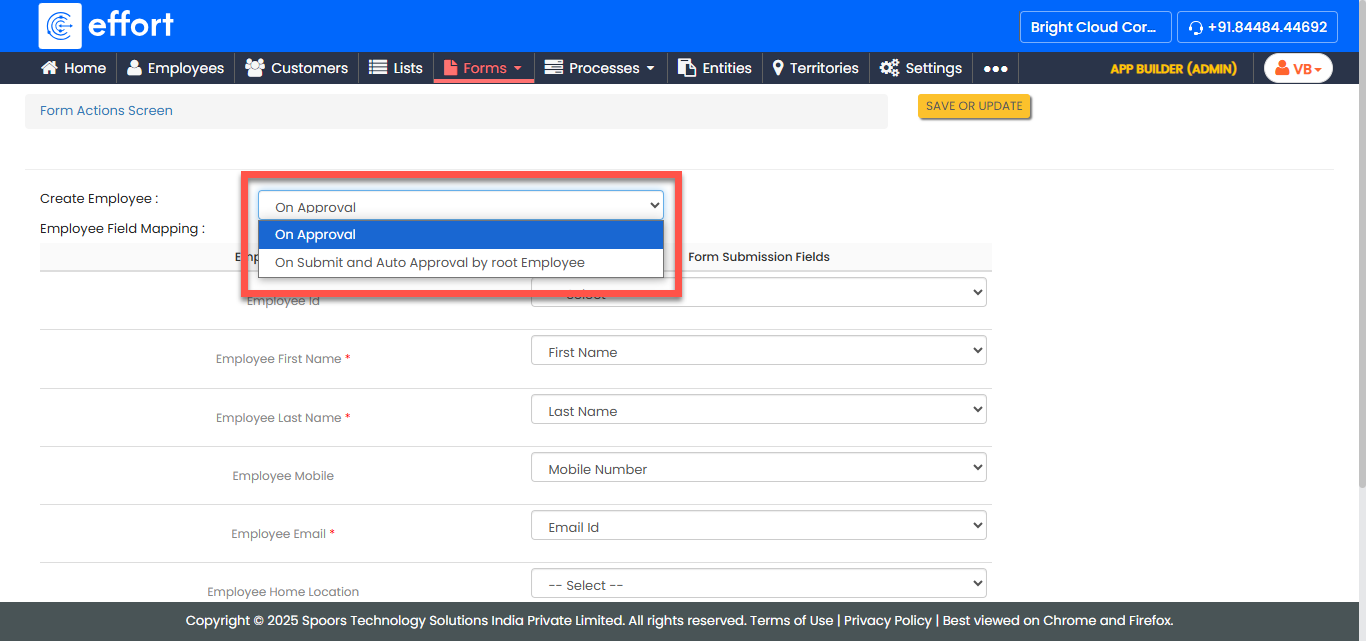Click the Save or Update button

(974, 107)
